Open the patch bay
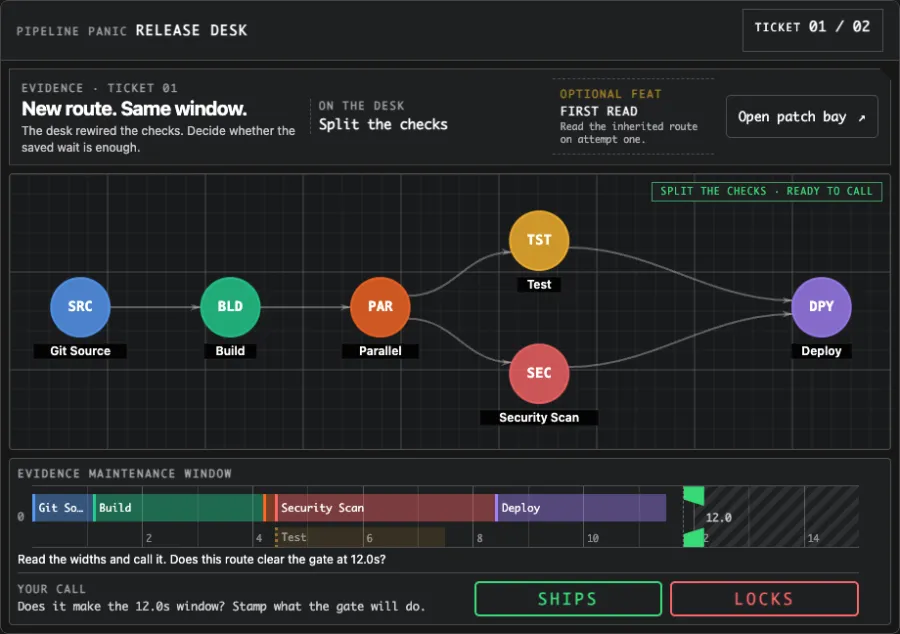 tap(802, 117)
